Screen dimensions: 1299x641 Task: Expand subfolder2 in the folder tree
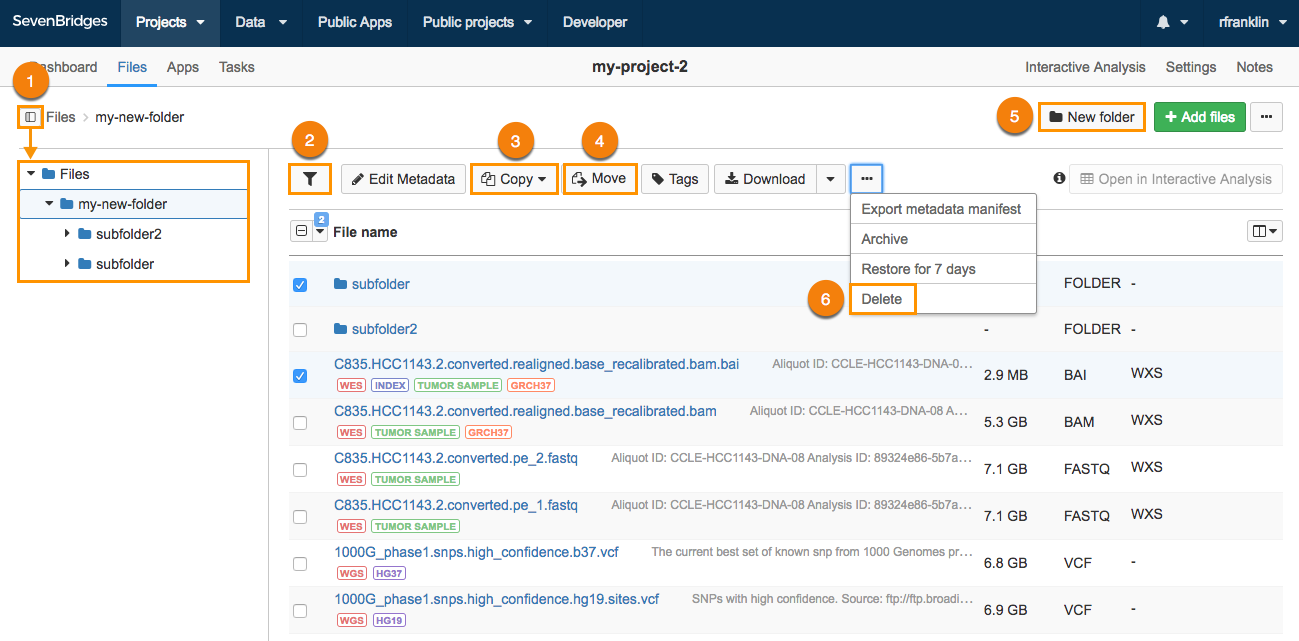[x=67, y=234]
